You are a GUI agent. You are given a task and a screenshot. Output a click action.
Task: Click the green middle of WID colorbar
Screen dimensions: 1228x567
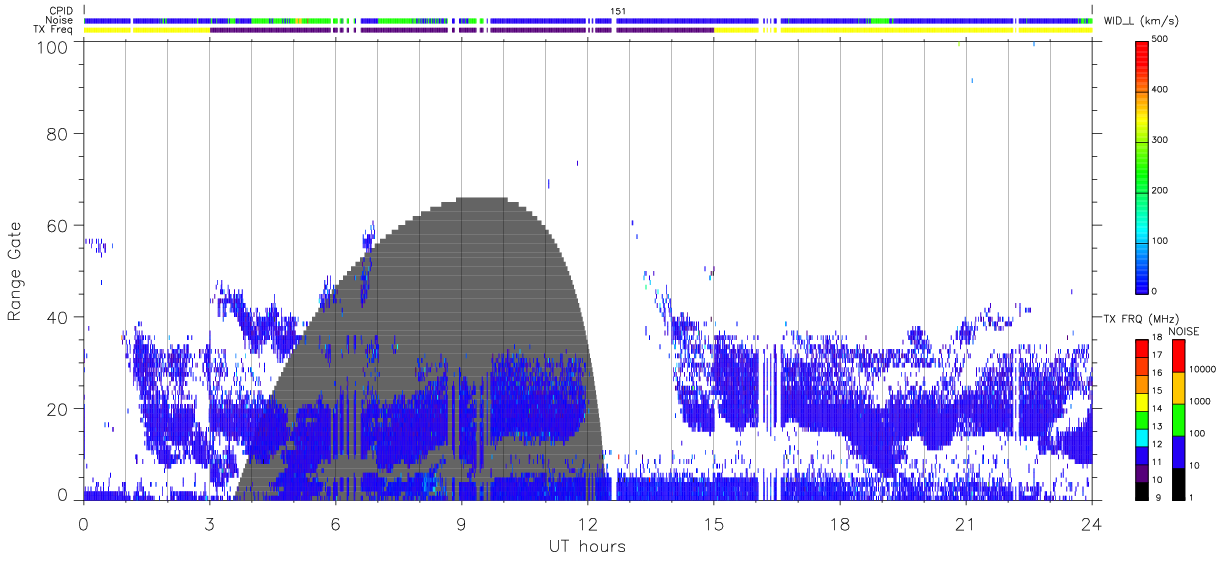[1141, 165]
